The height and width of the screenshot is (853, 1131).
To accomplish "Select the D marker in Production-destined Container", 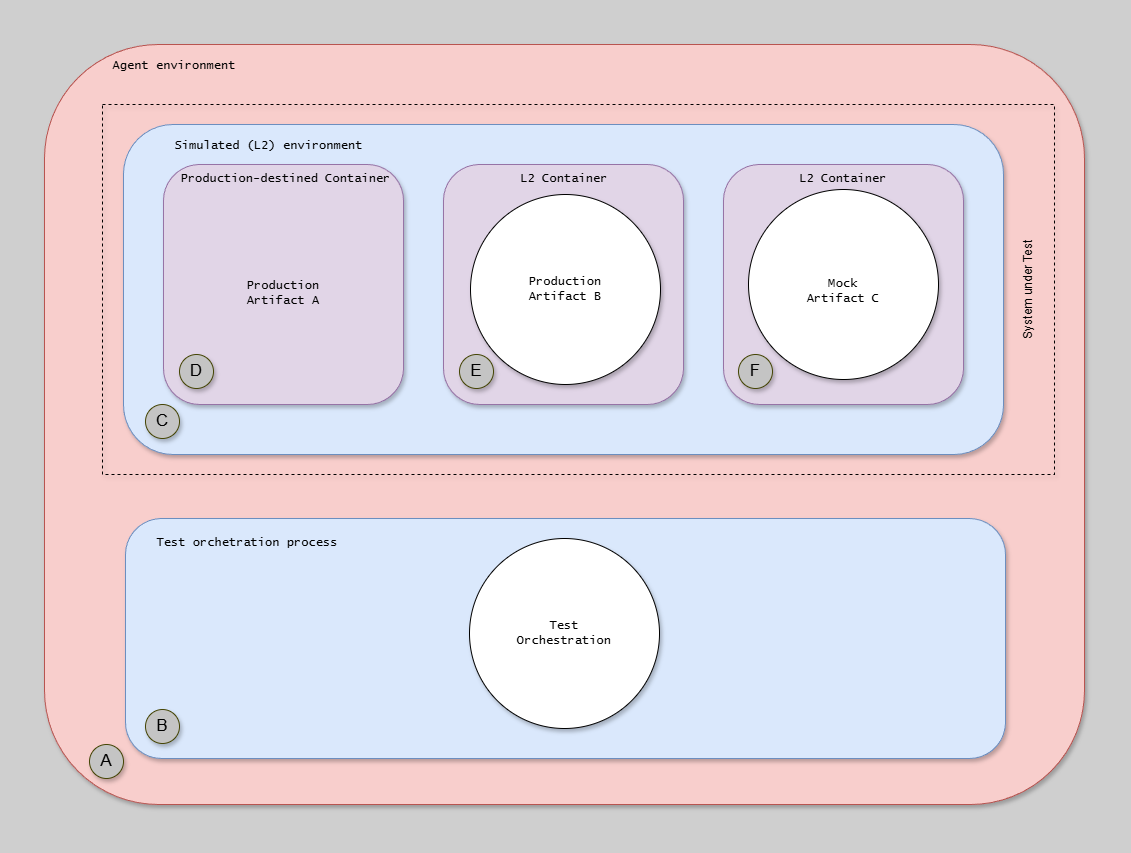I will point(196,371).
